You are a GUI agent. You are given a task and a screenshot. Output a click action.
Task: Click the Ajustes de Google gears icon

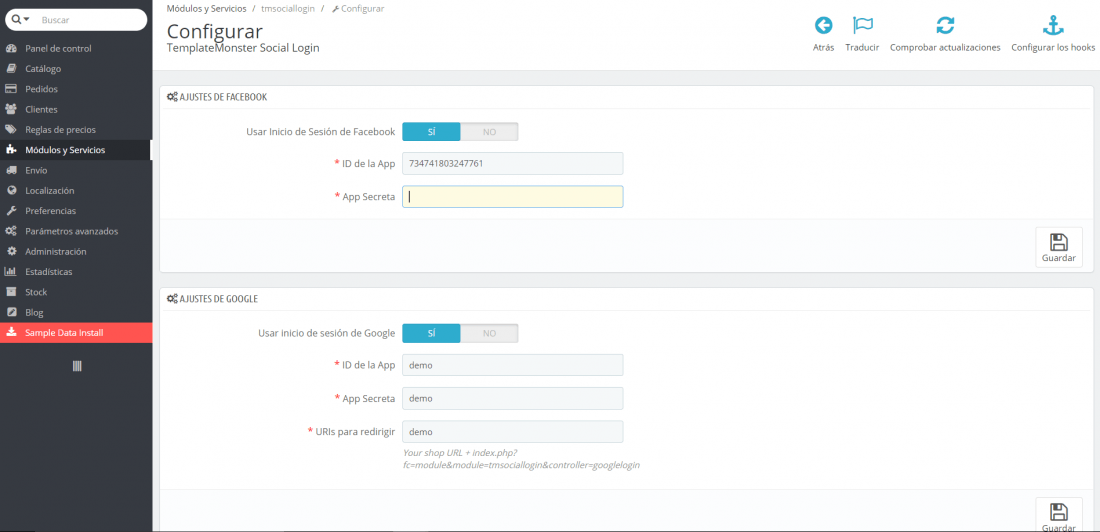[172, 298]
